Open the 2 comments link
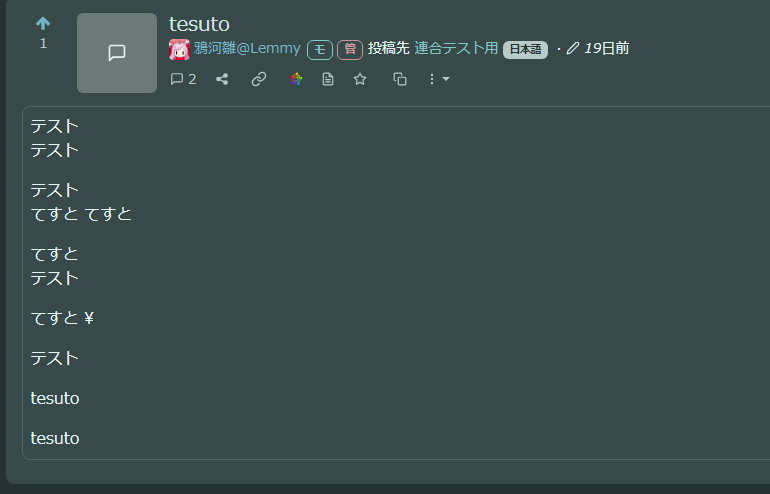 [x=183, y=79]
